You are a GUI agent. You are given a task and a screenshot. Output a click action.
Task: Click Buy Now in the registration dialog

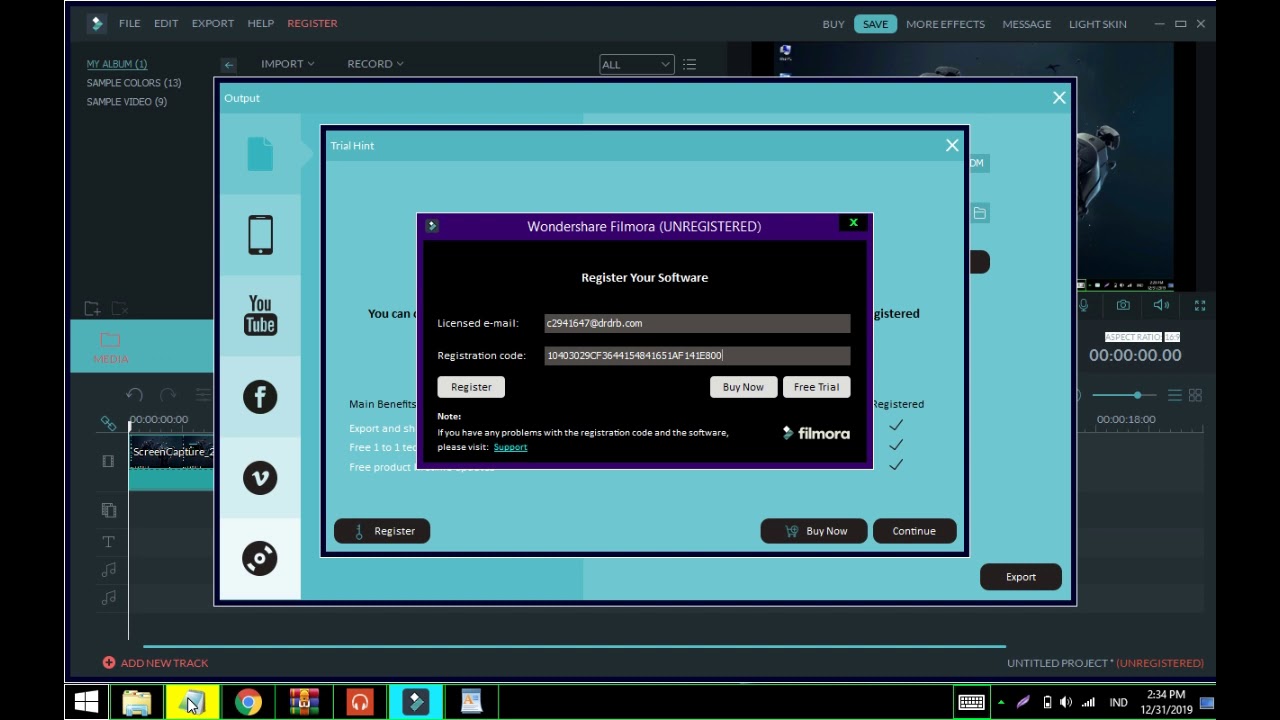tap(743, 387)
